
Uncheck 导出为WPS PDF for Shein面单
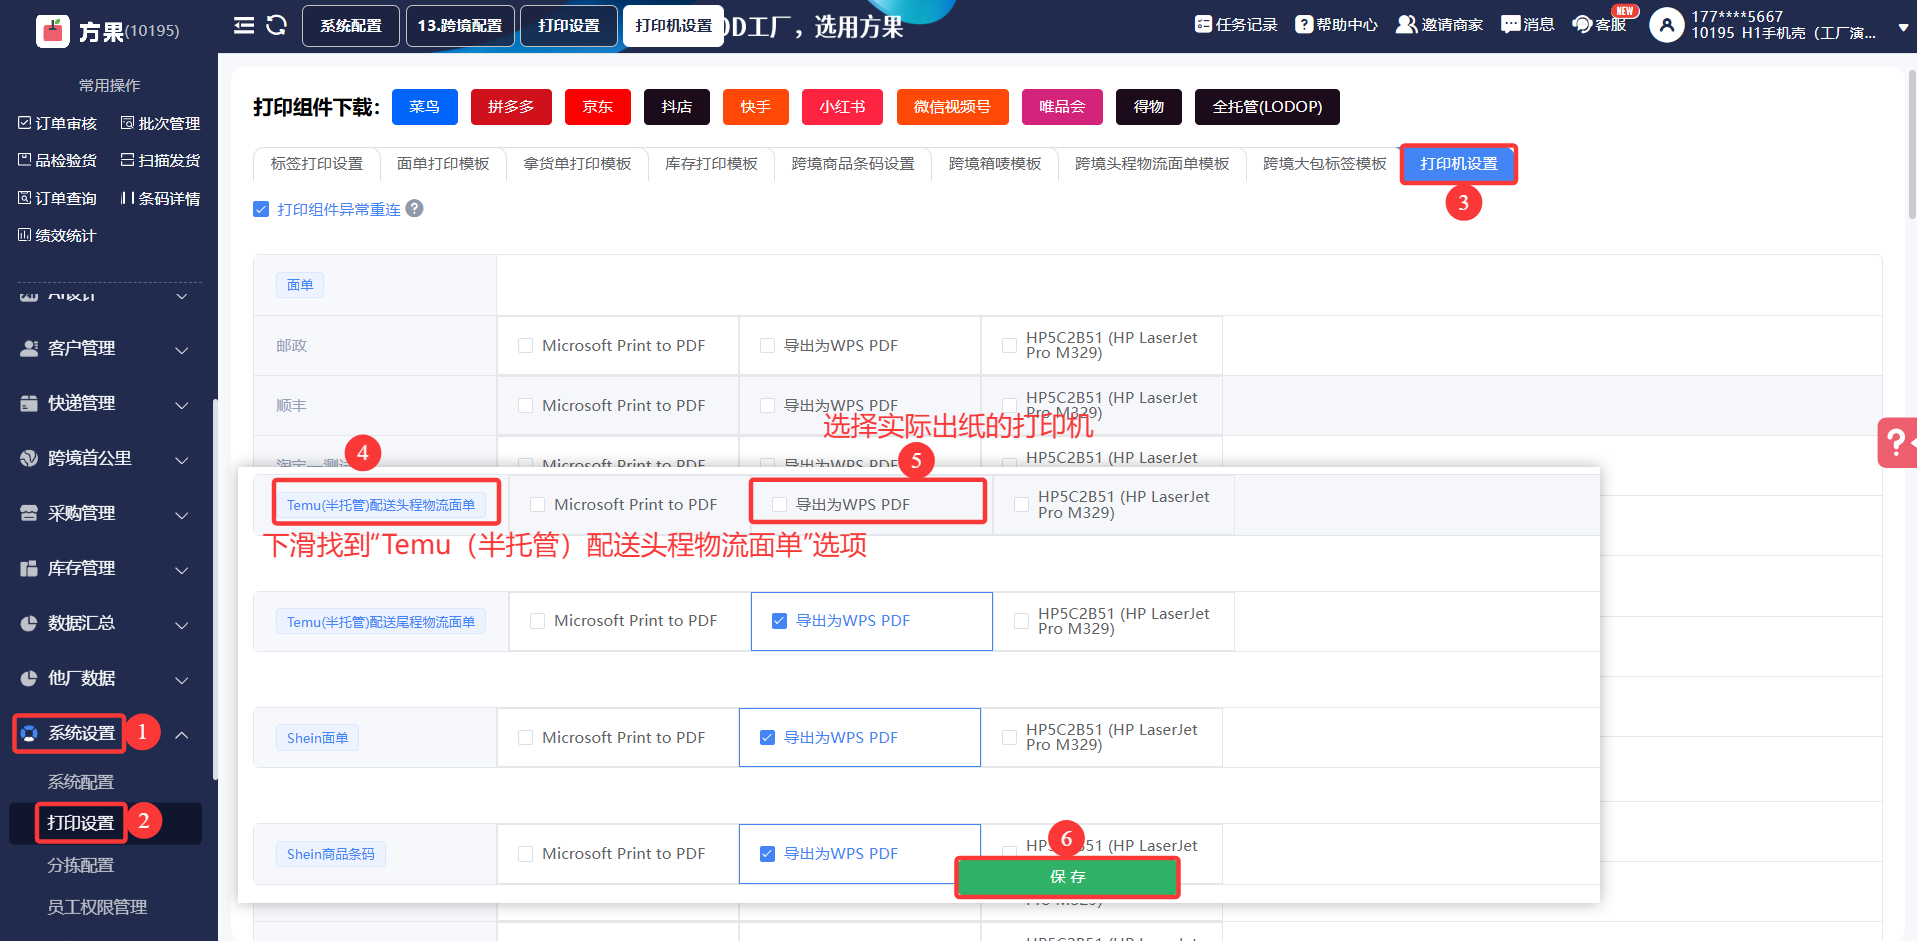[767, 738]
